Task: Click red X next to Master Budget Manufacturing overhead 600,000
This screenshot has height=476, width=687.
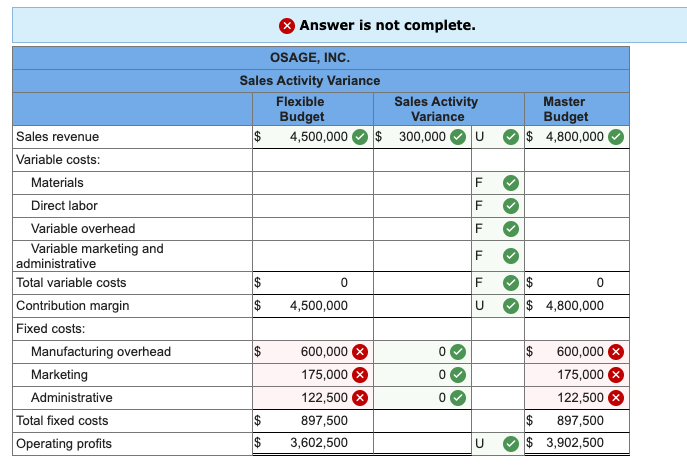Action: pos(616,352)
